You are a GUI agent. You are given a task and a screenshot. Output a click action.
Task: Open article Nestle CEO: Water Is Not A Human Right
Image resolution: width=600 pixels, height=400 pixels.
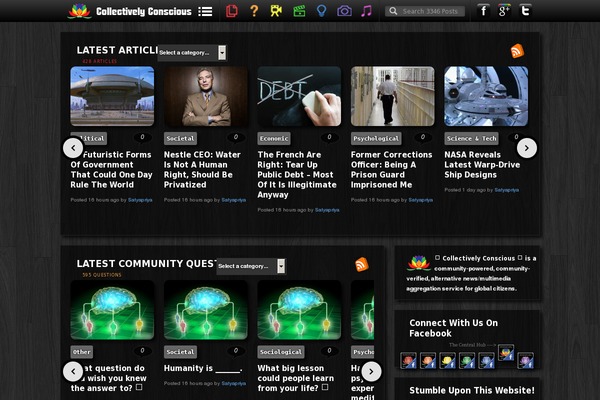point(202,170)
